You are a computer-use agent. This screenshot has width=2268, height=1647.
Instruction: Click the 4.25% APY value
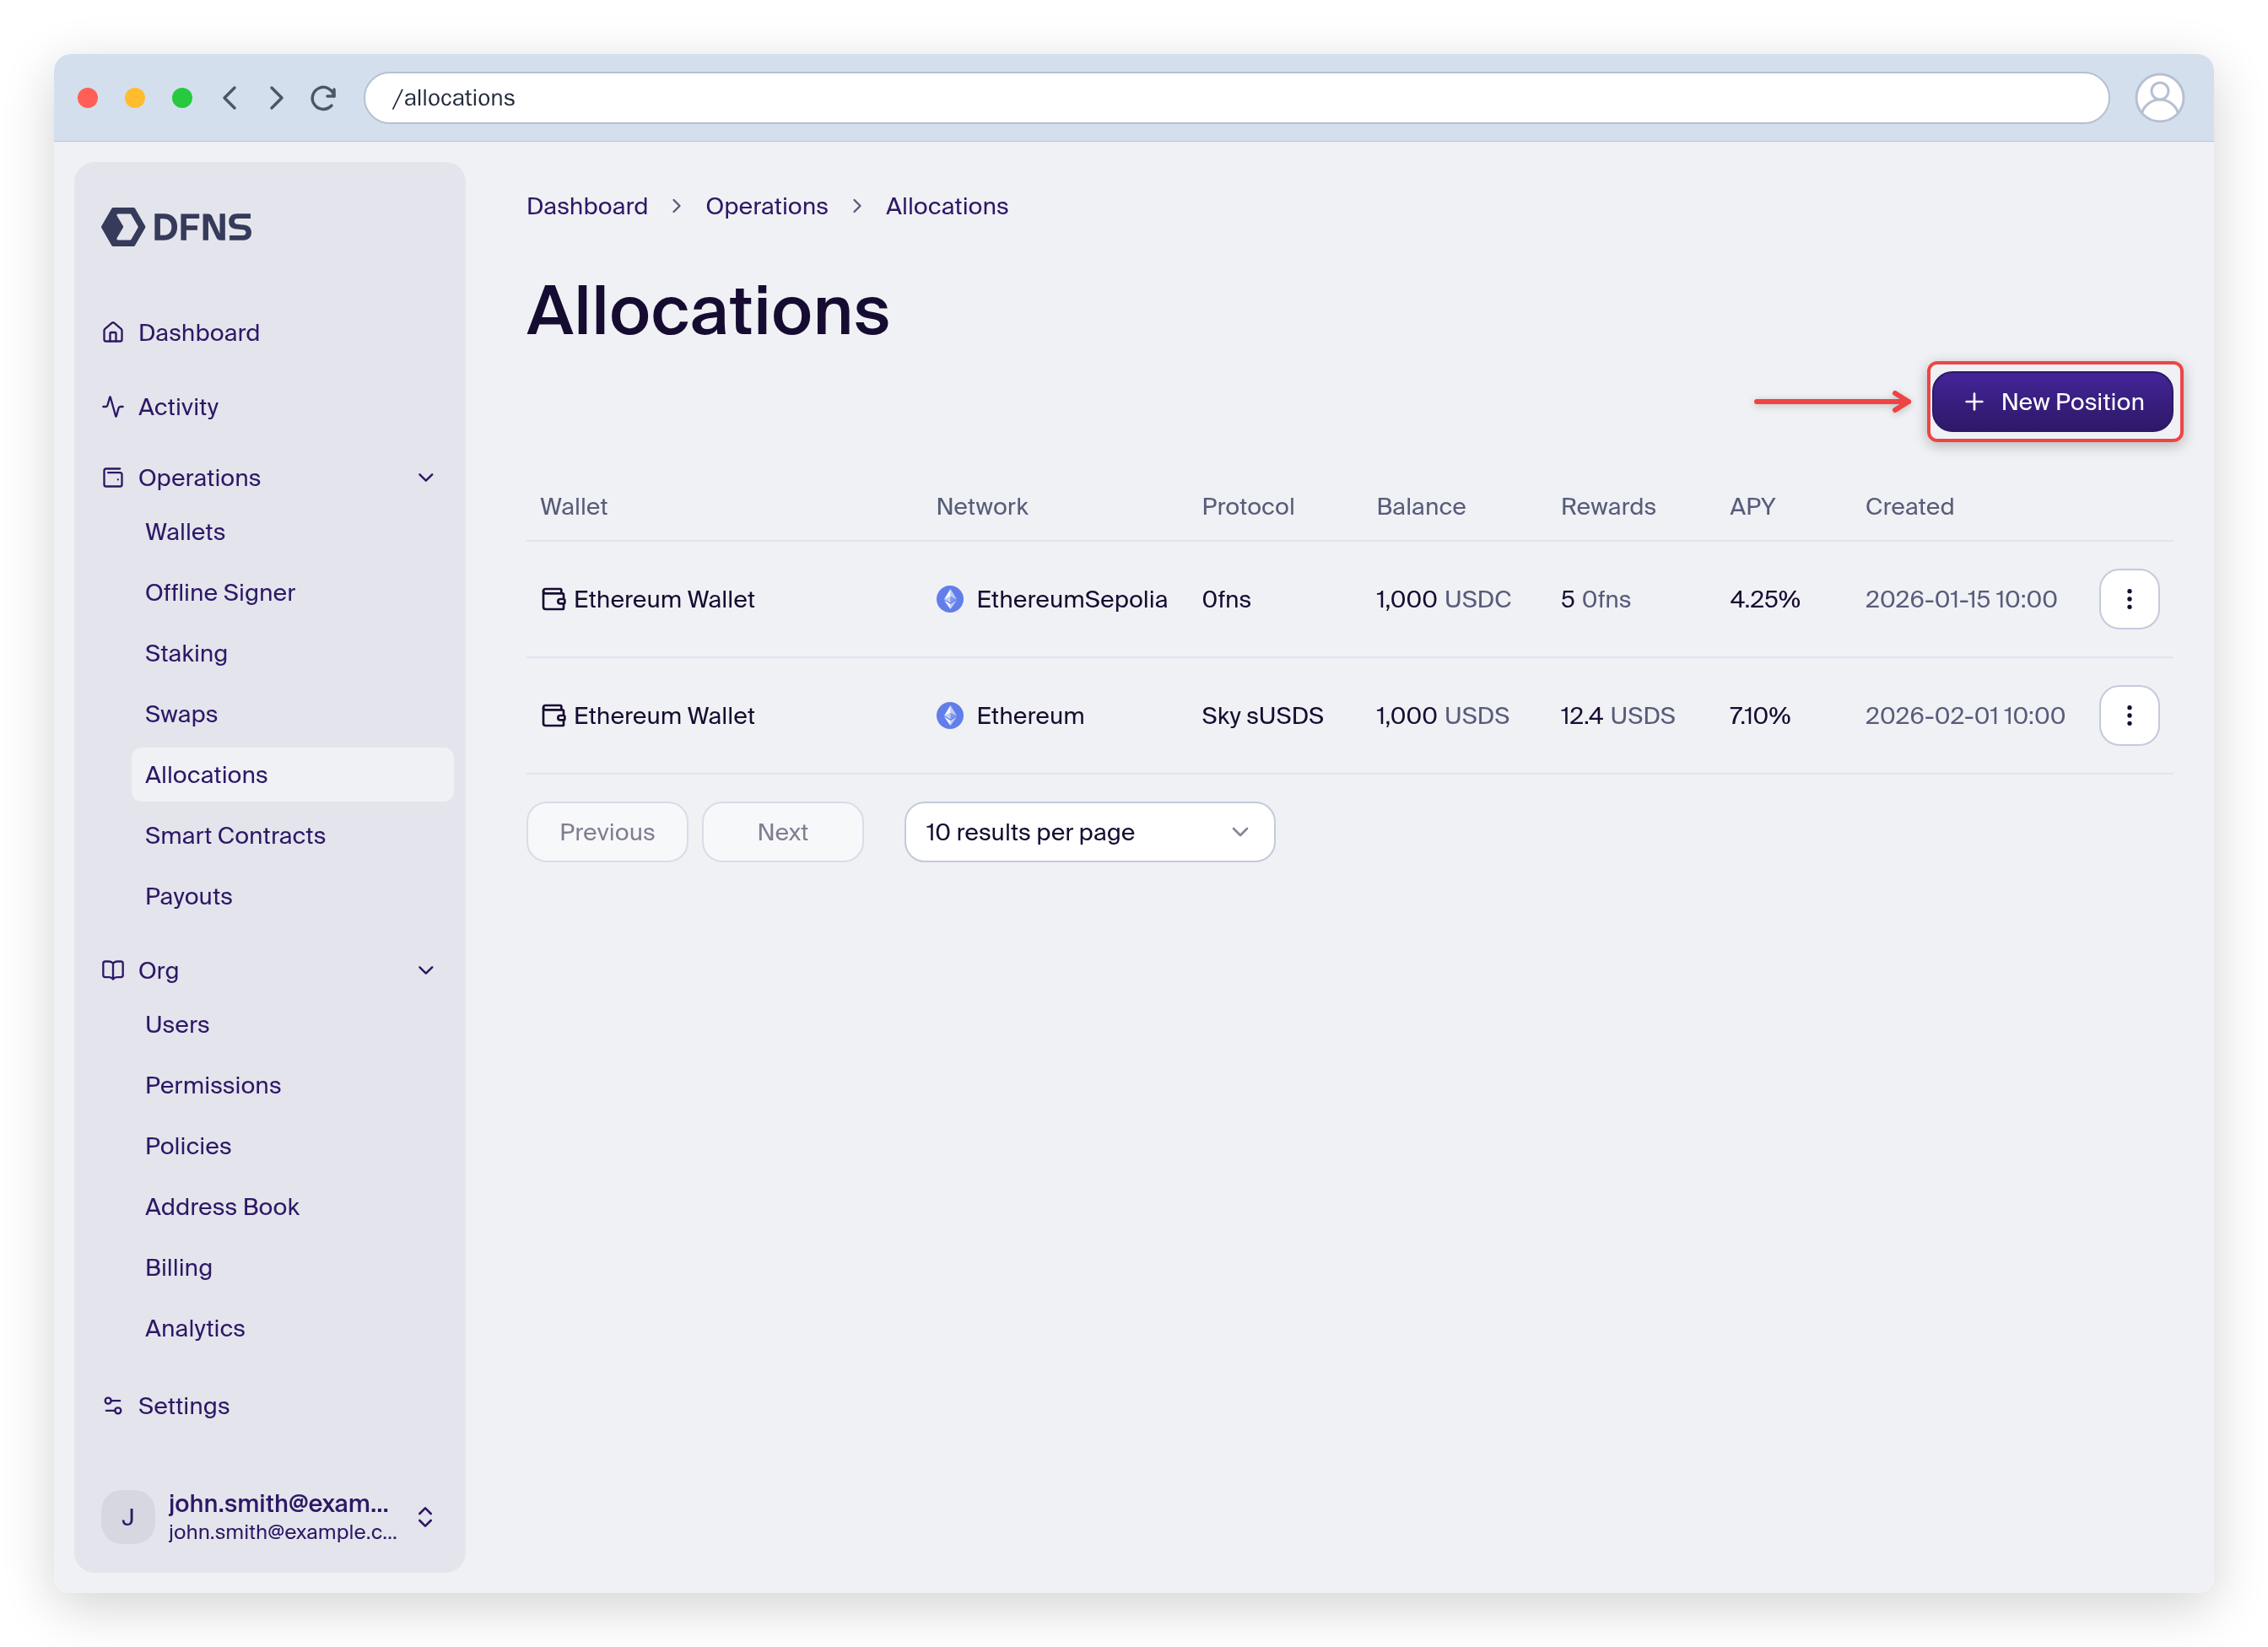tap(1765, 599)
